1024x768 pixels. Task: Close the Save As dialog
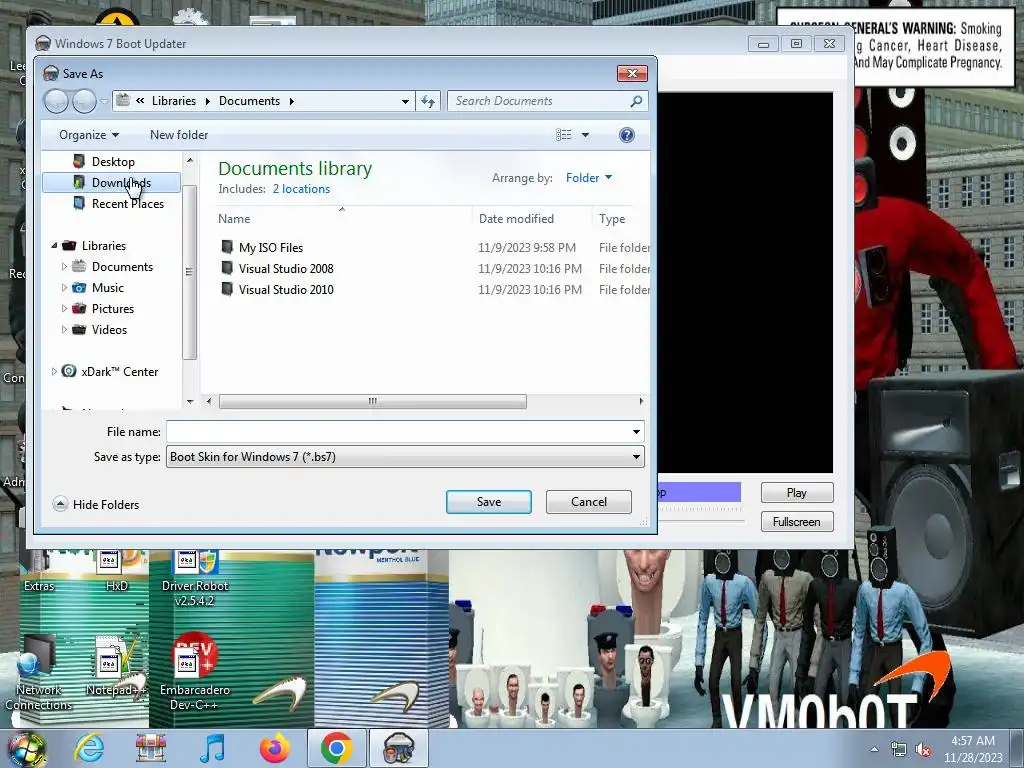coord(632,73)
